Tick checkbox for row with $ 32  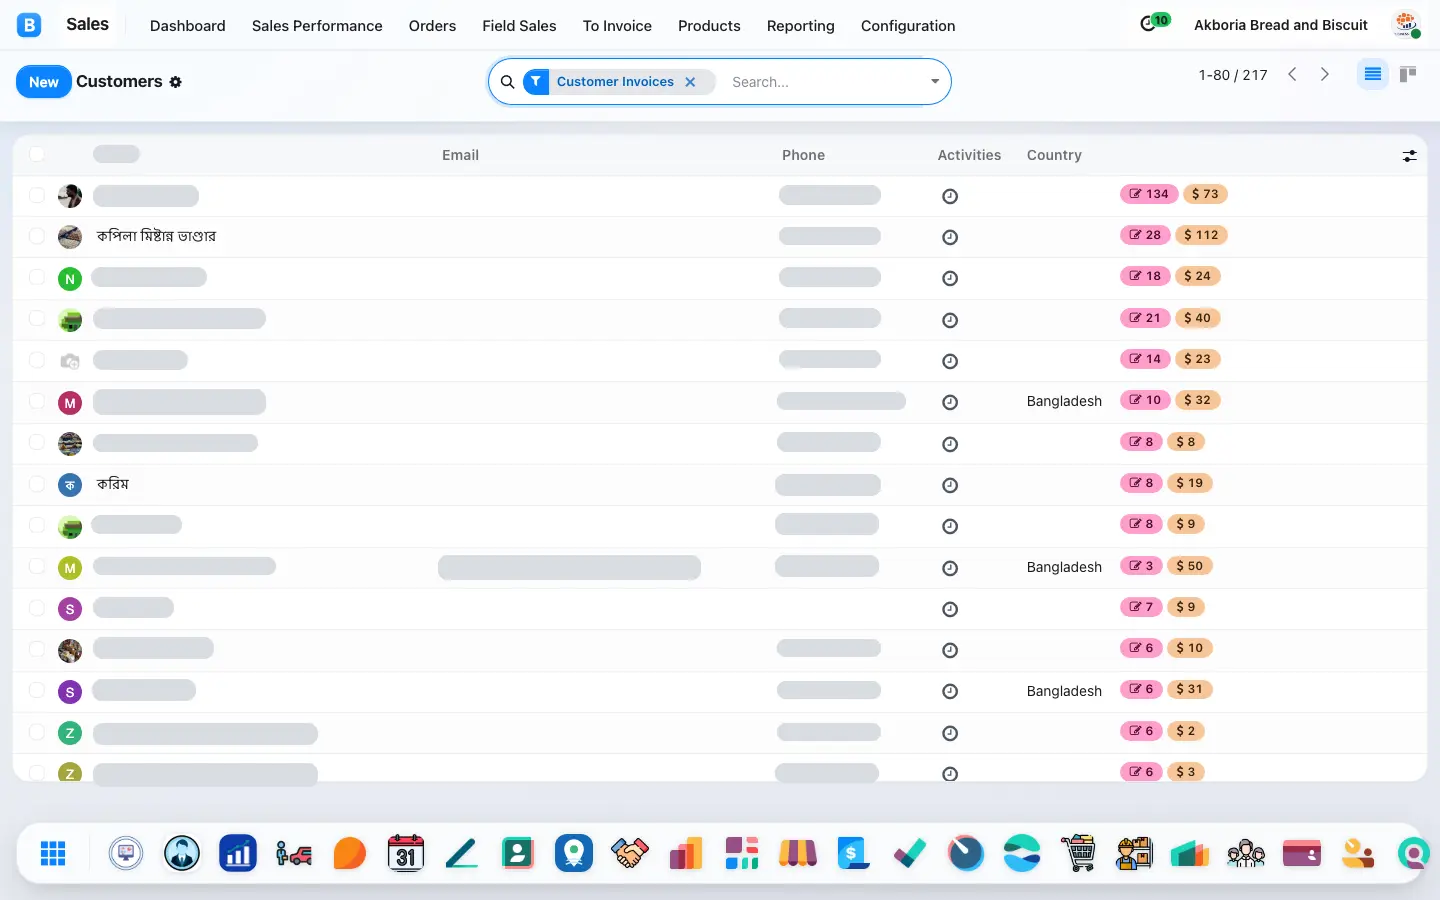tap(37, 401)
